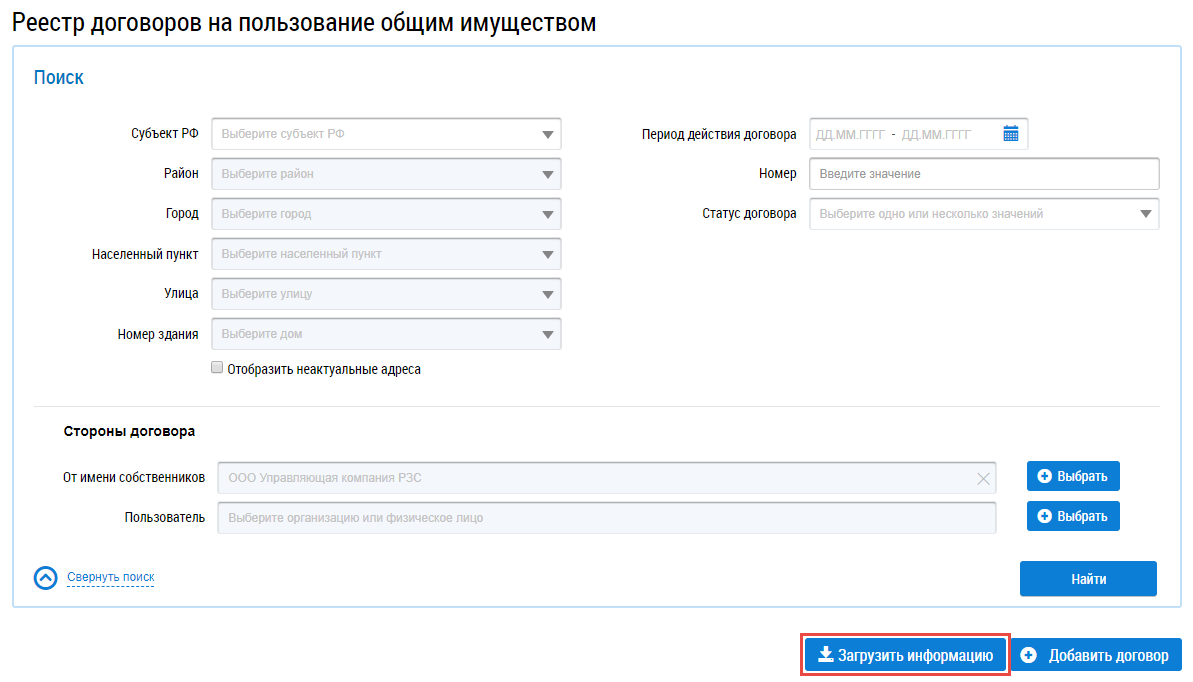The image size is (1193, 682).
Task: Open the Субъект РФ dropdown
Action: (x=387, y=134)
